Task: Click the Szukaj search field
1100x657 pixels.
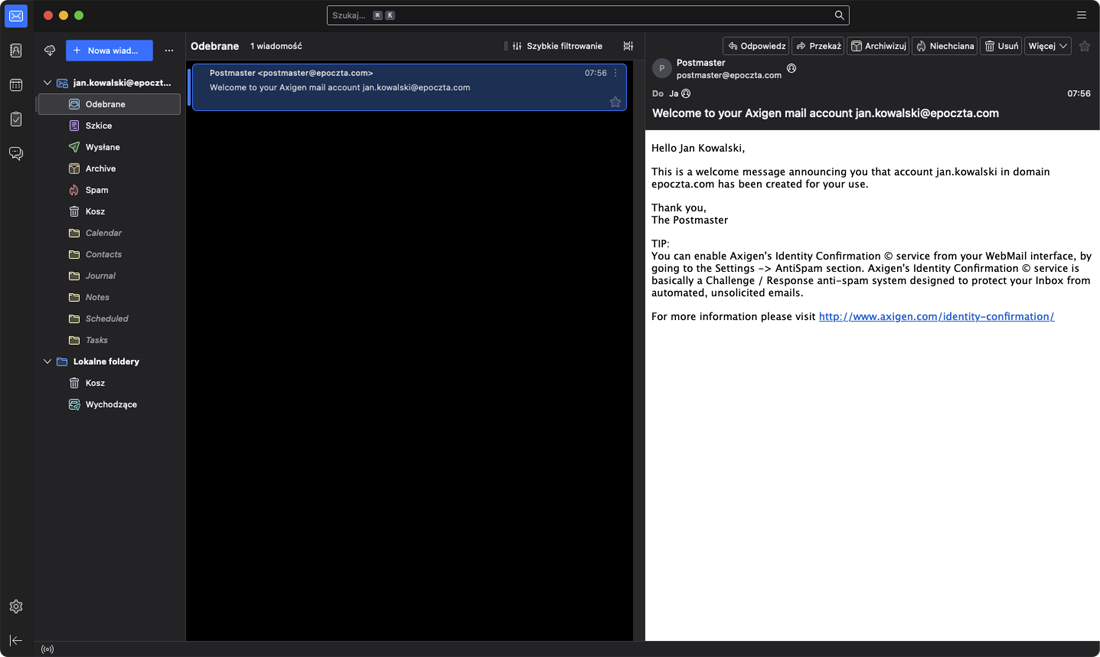Action: (x=580, y=15)
